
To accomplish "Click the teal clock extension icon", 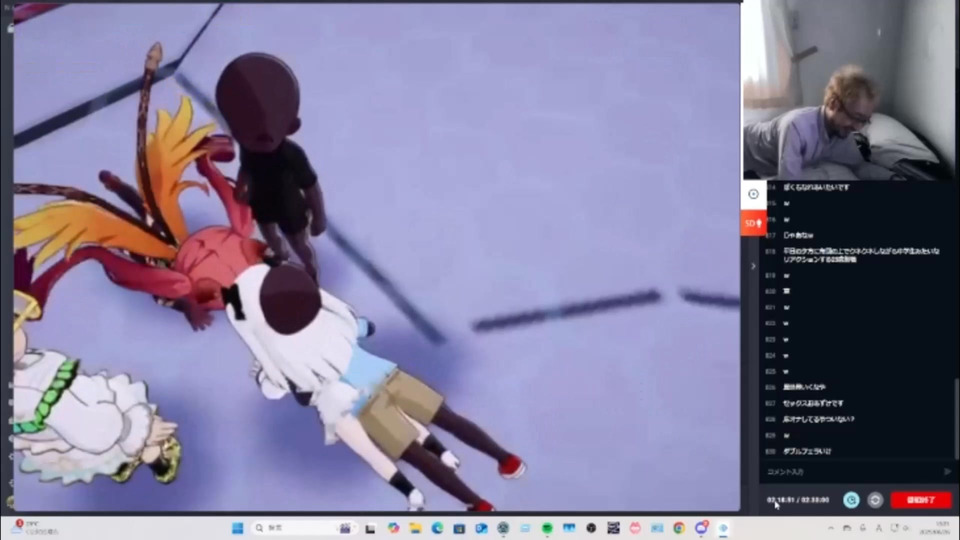I will pyautogui.click(x=851, y=500).
